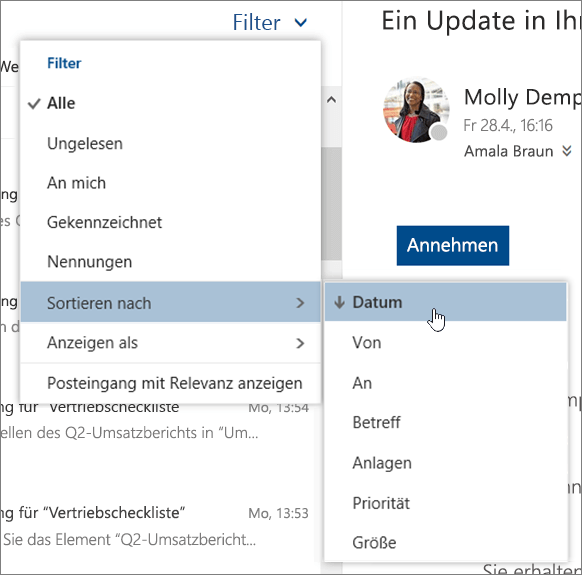The width and height of the screenshot is (582, 575).
Task: Sort messages by Von
Action: pos(445,342)
